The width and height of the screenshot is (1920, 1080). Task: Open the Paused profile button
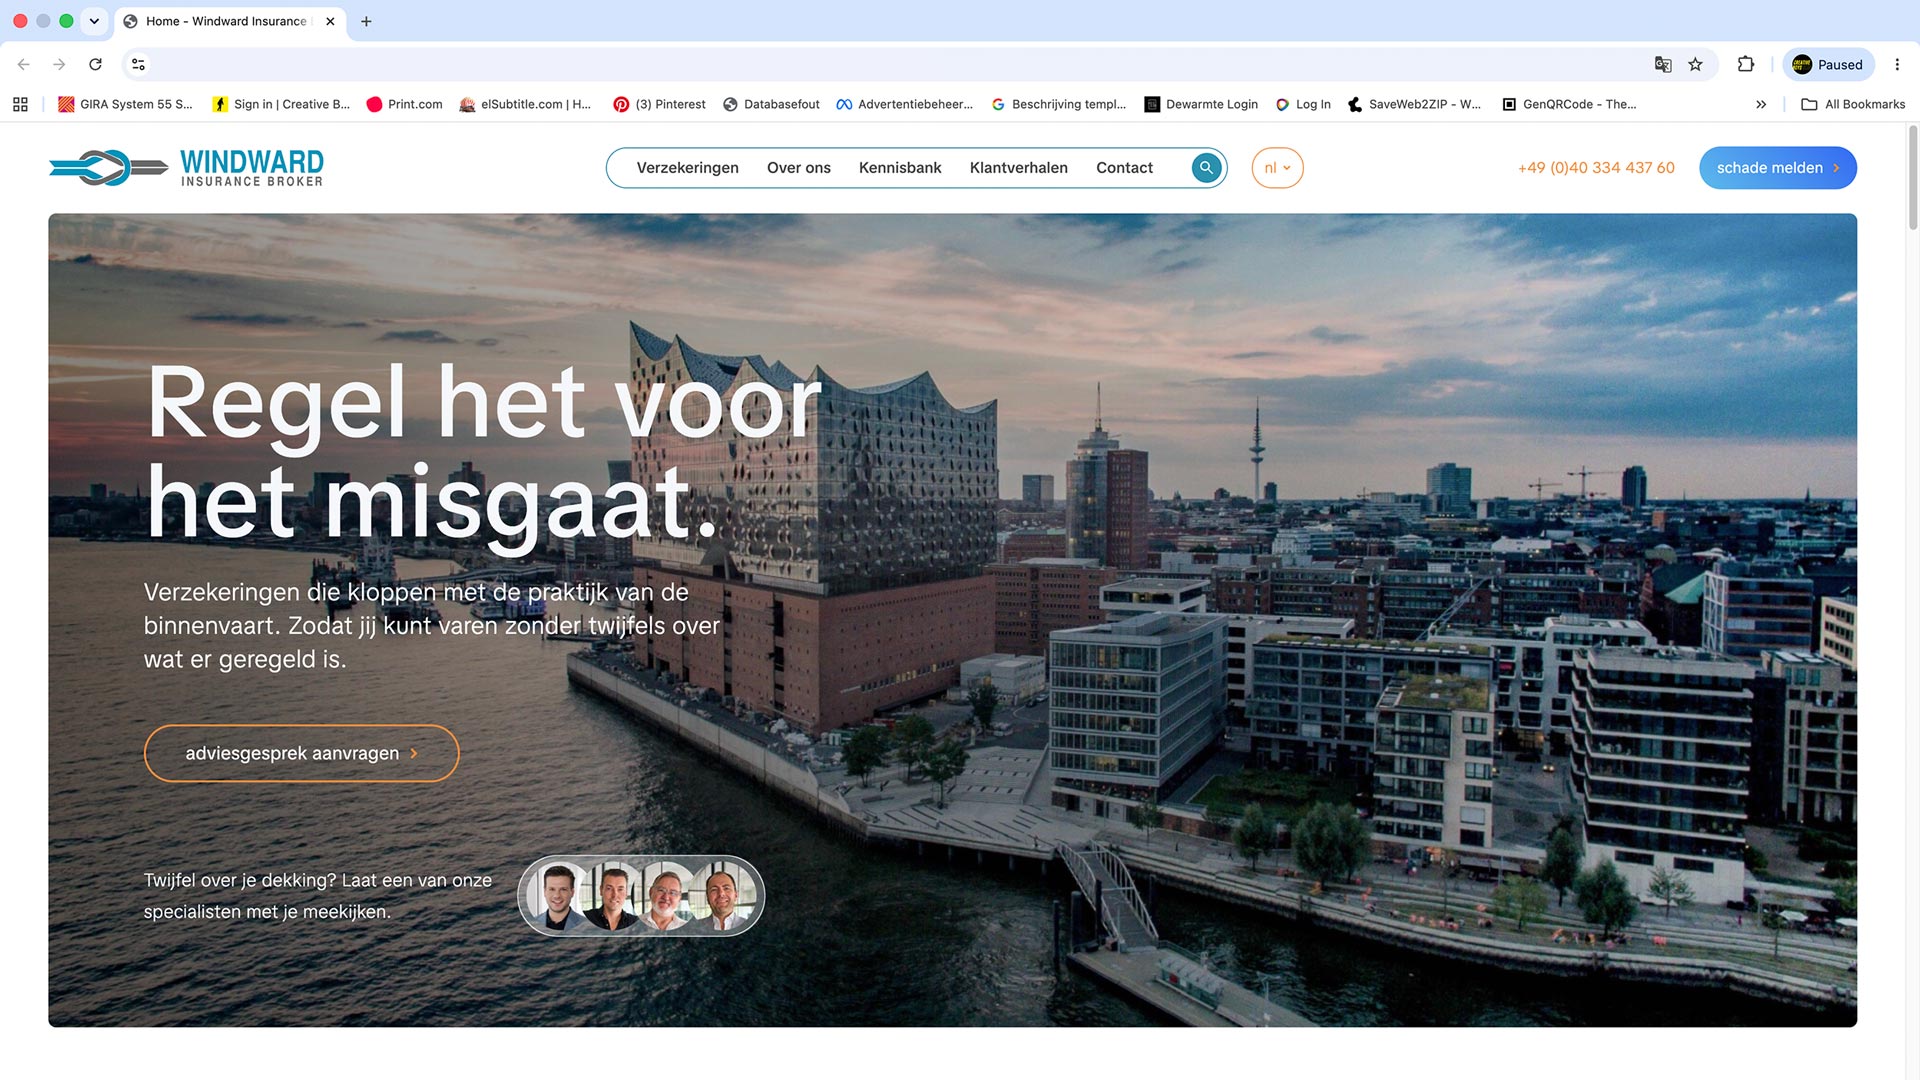[1828, 64]
